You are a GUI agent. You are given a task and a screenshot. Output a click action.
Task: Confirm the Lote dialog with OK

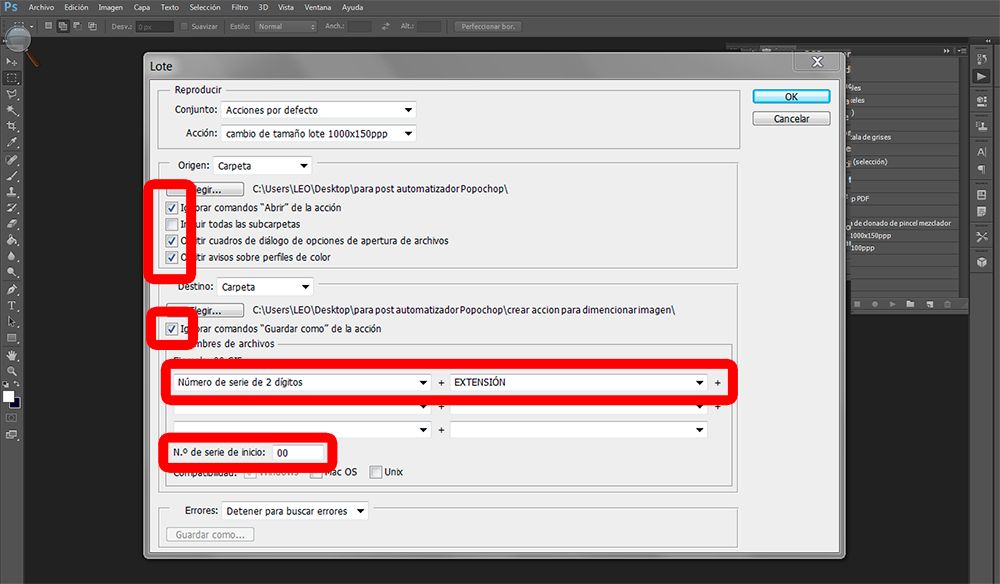(x=791, y=97)
